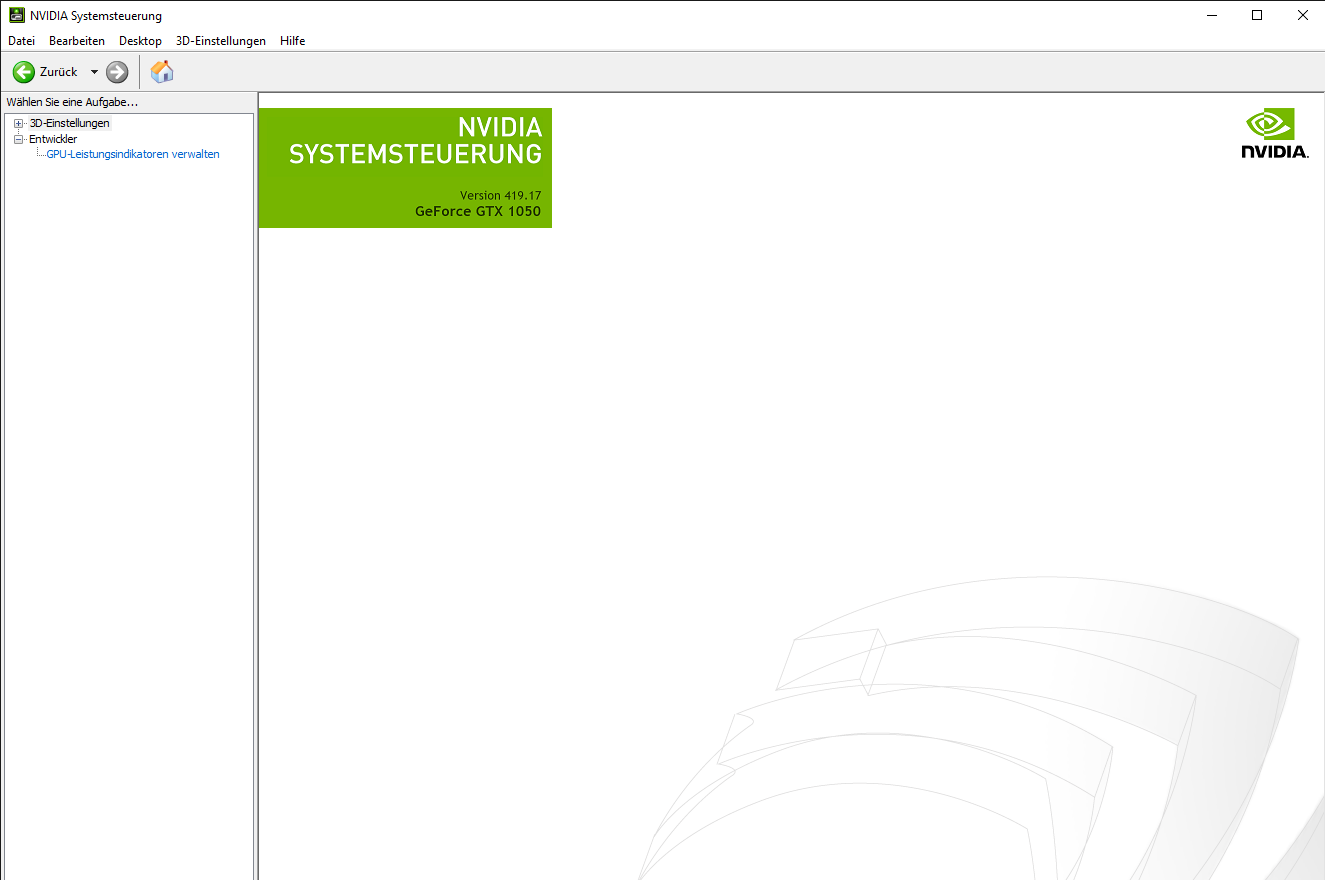The image size is (1325, 880).
Task: Select 3D-Einstellungen in the task tree
Action: [x=69, y=123]
